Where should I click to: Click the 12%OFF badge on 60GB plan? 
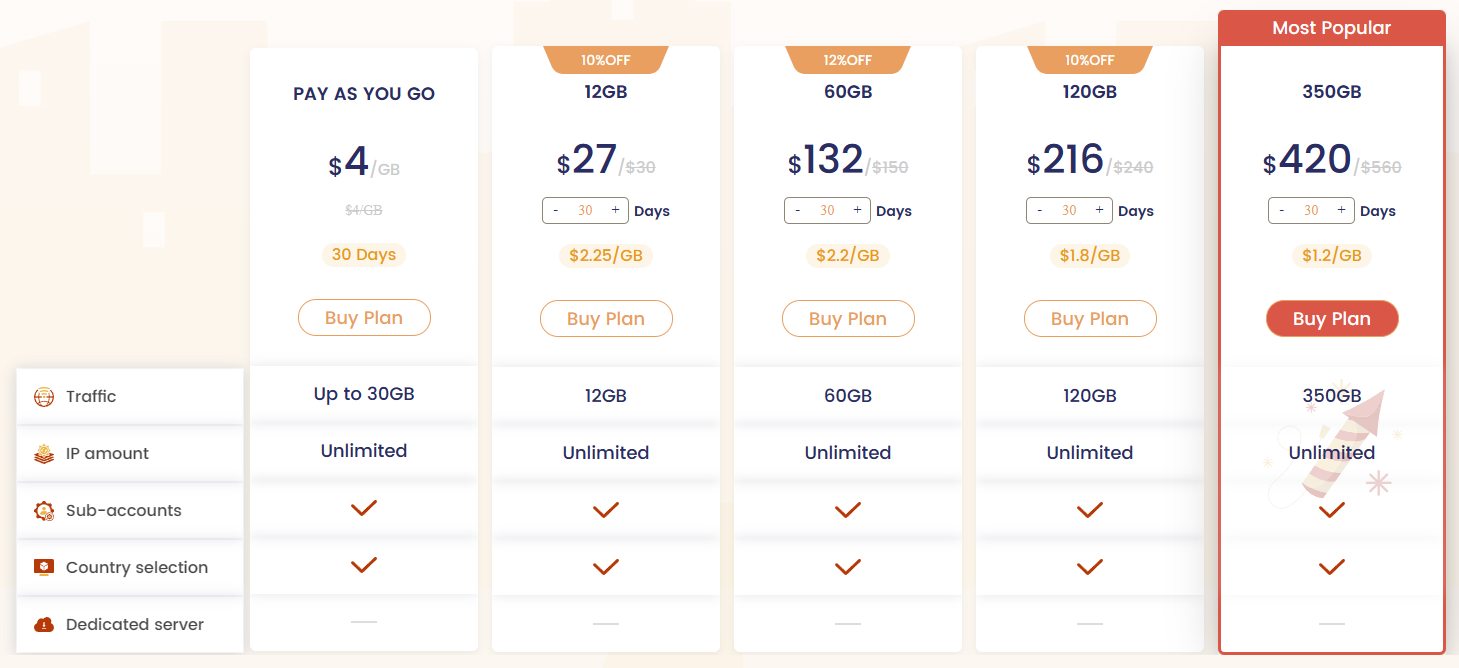coord(848,60)
